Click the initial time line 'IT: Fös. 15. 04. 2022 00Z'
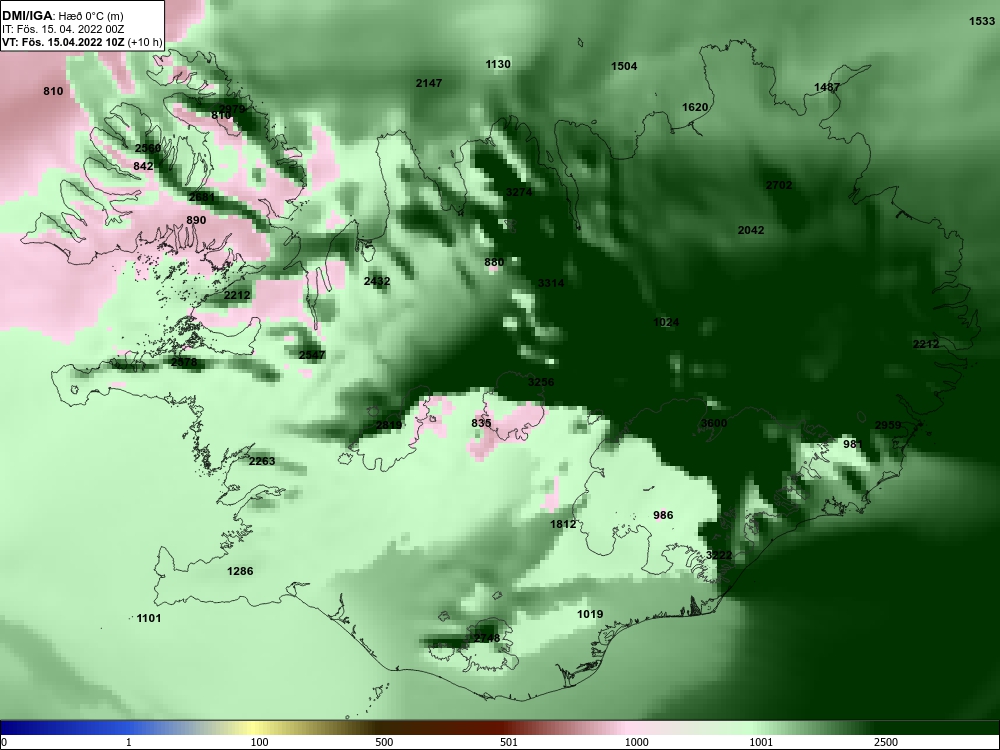Viewport: 1000px width, 750px height. click(x=62, y=29)
